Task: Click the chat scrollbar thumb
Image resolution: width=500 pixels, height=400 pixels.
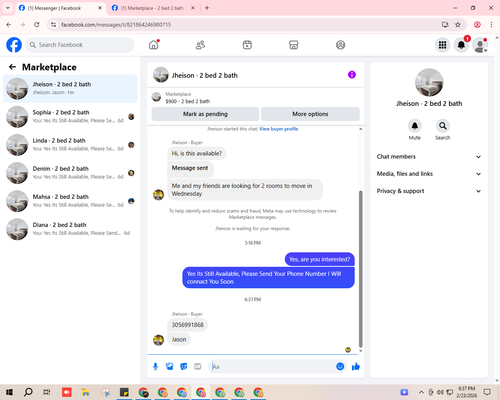Action: point(360,269)
